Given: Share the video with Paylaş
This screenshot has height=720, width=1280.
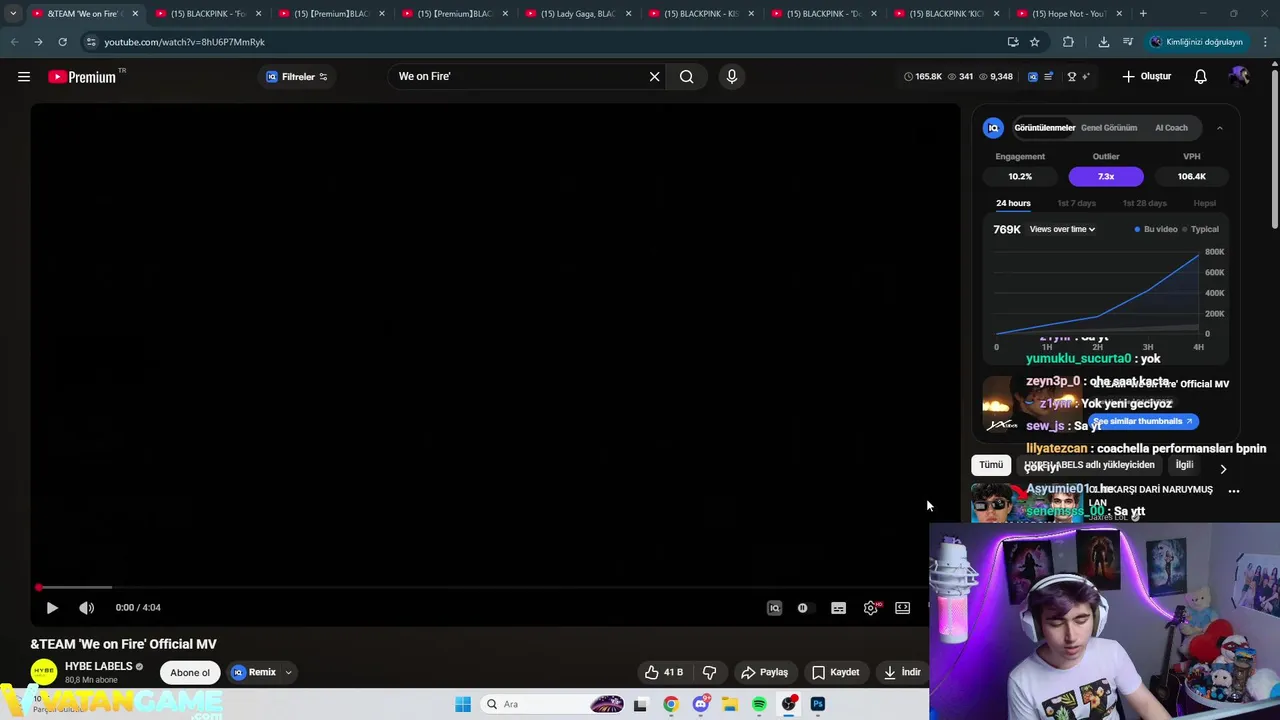Looking at the screenshot, I should click(x=765, y=673).
